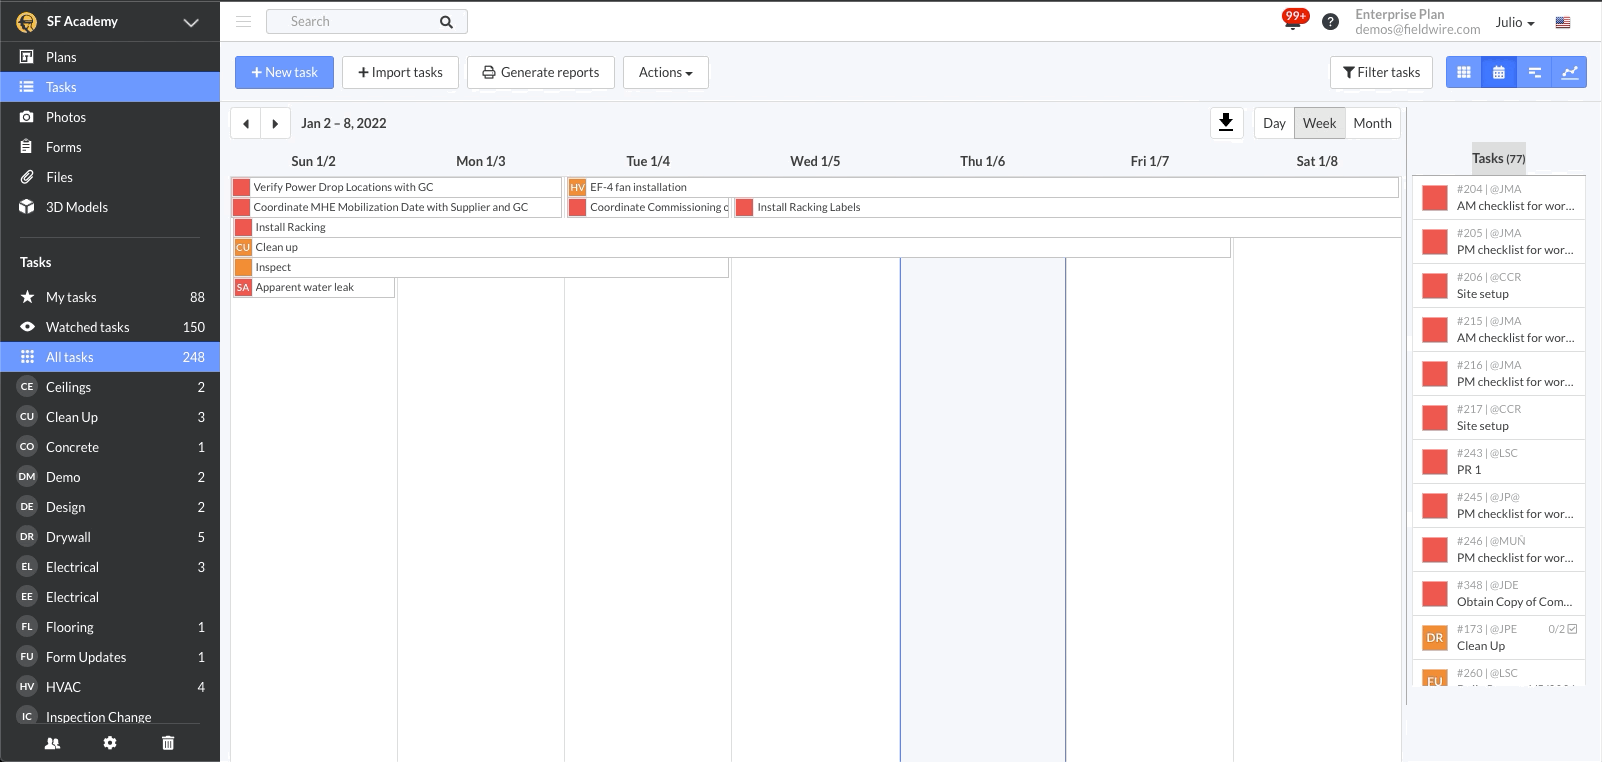The height and width of the screenshot is (762, 1602).
Task: Open the Julio user menu
Action: click(x=1514, y=22)
